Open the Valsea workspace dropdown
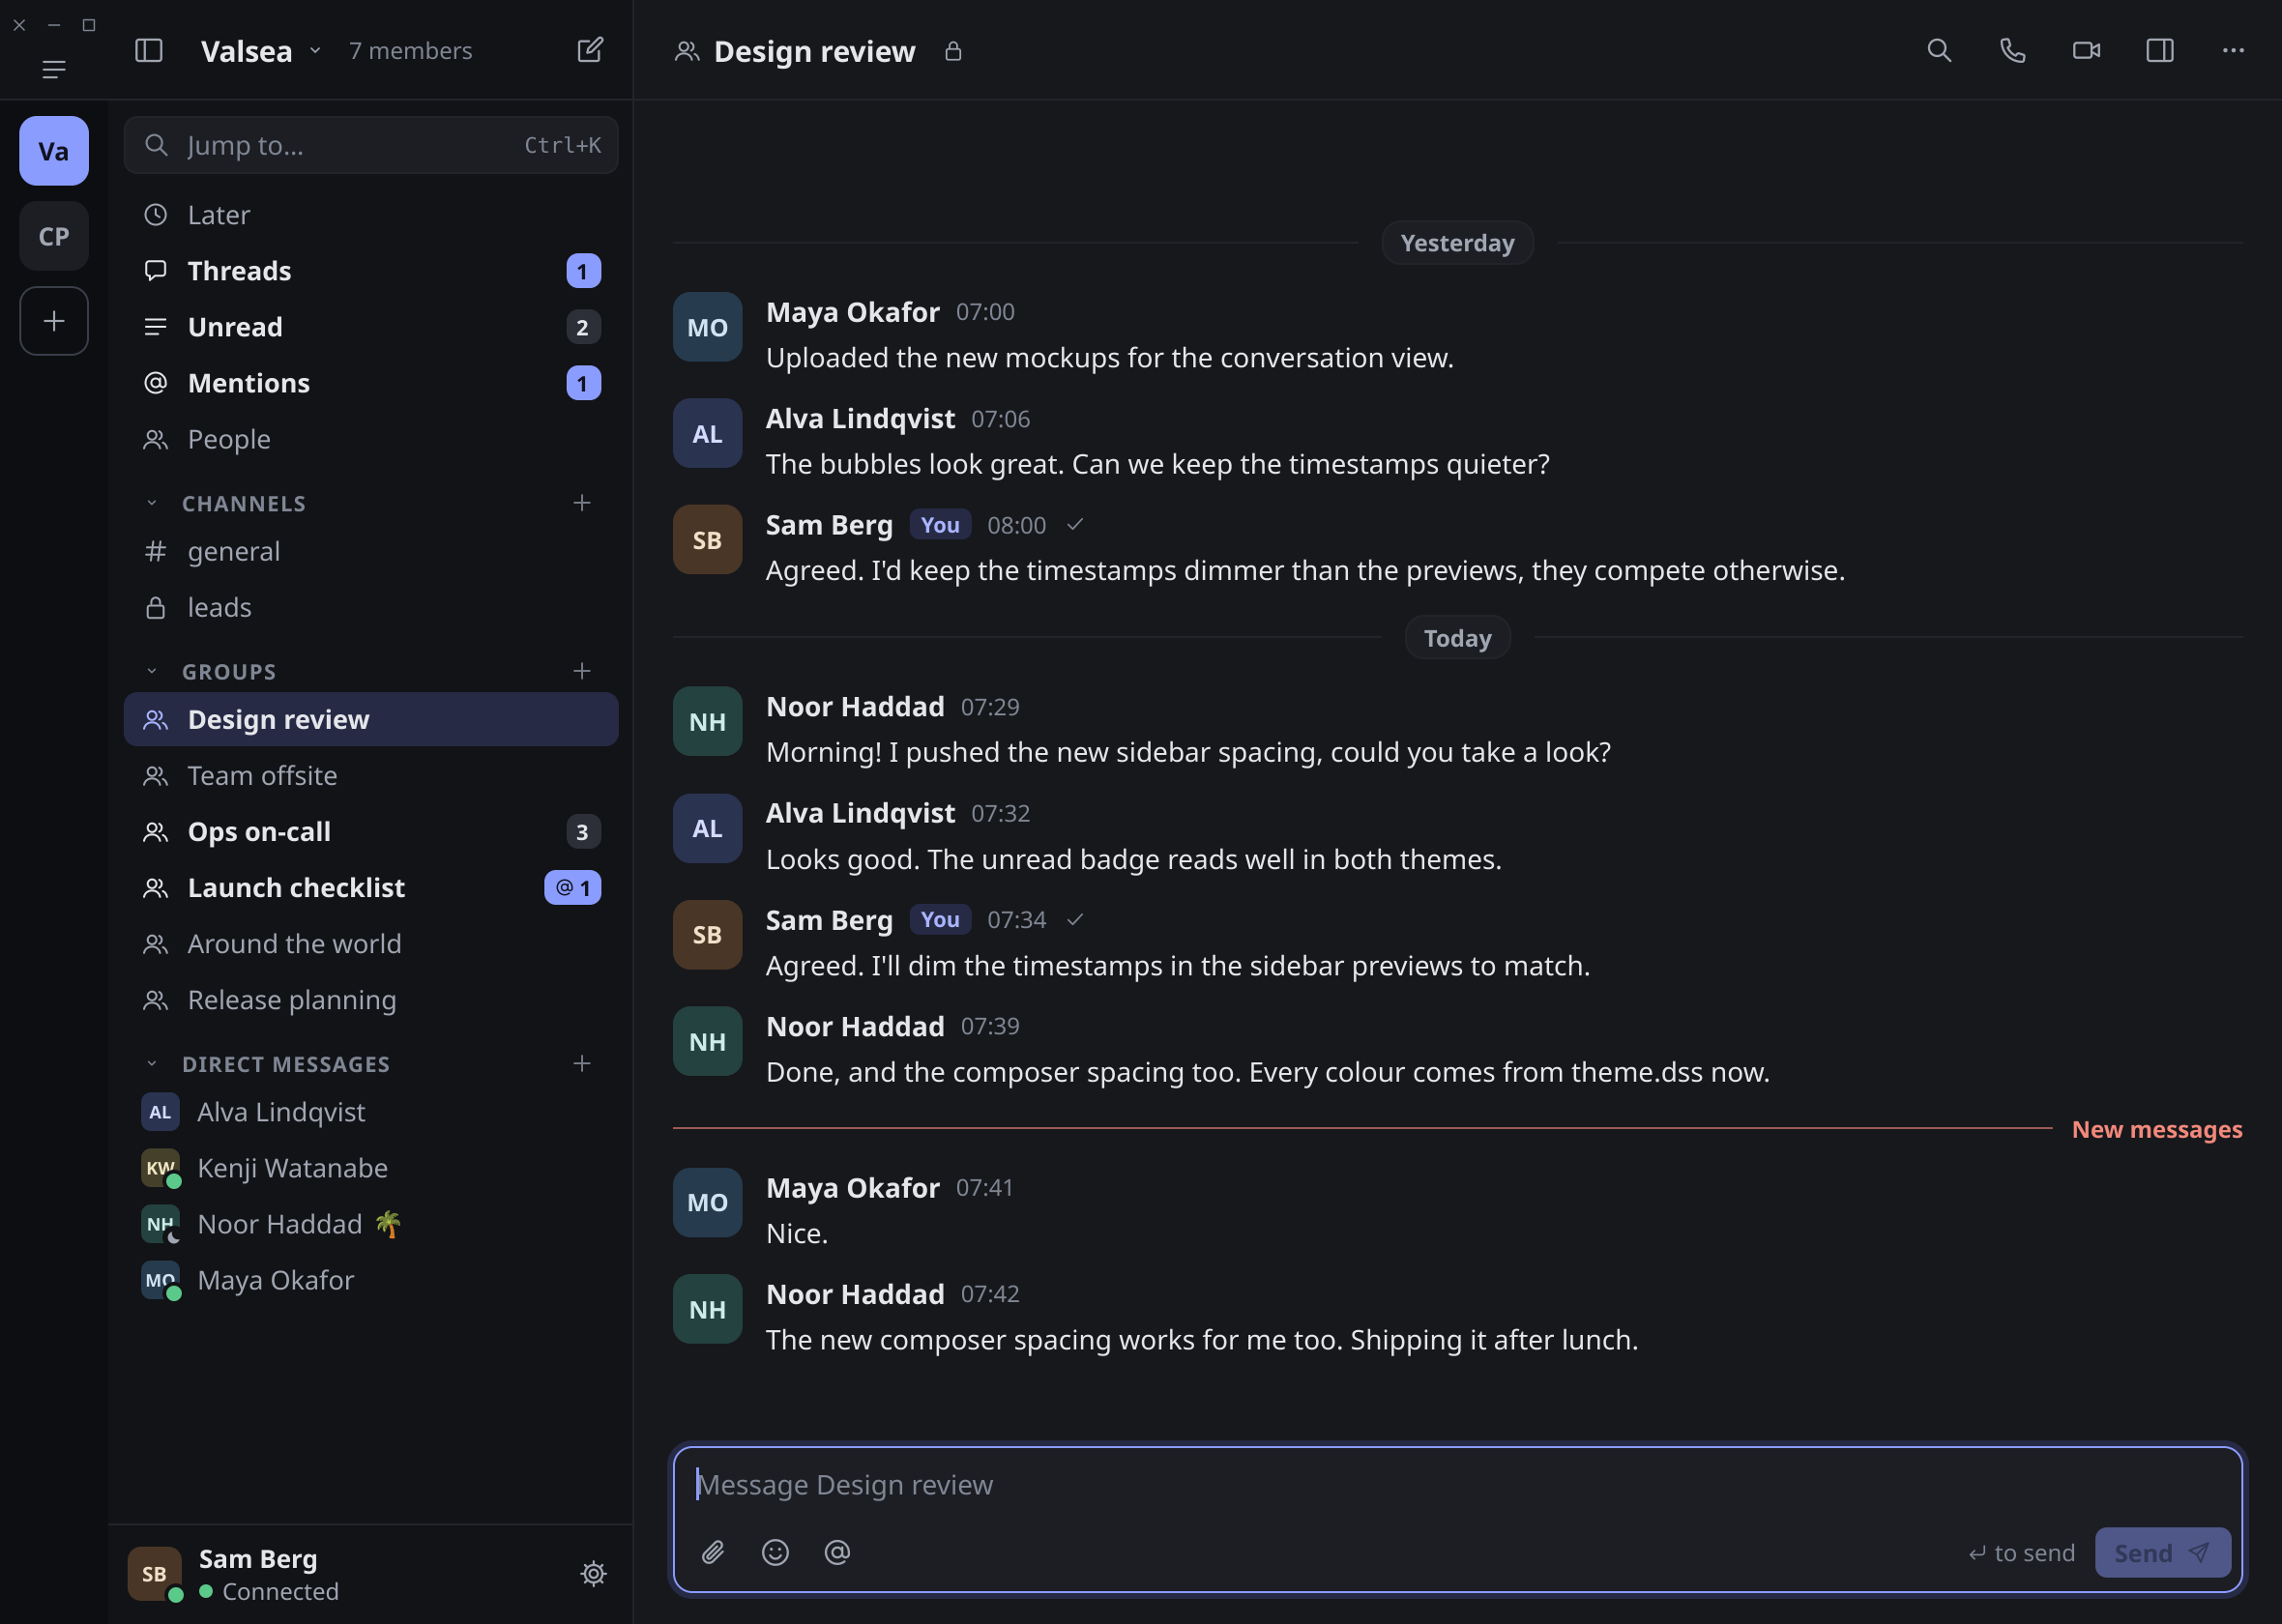The width and height of the screenshot is (2282, 1624). (x=261, y=50)
